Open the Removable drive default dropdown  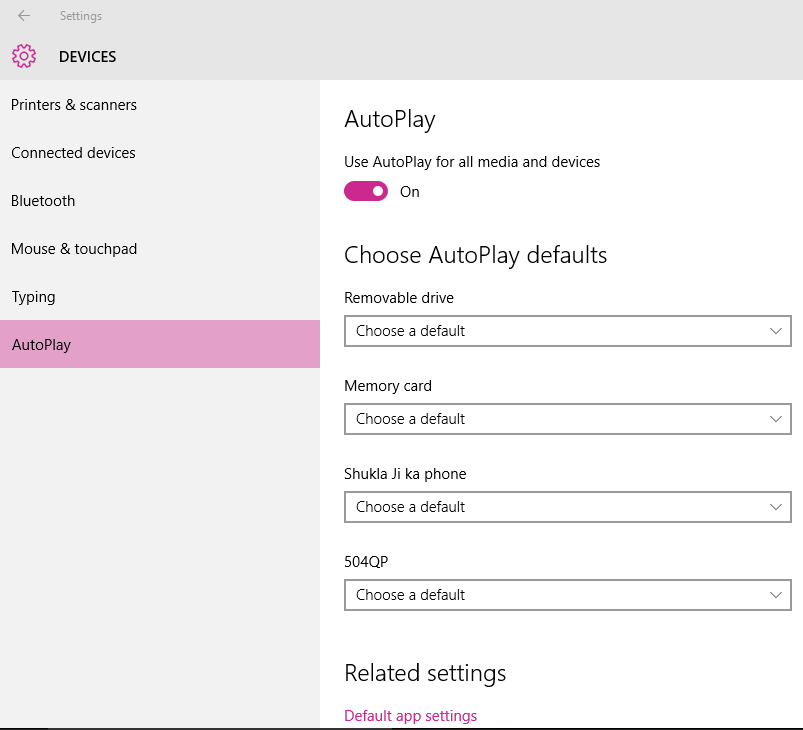567,331
